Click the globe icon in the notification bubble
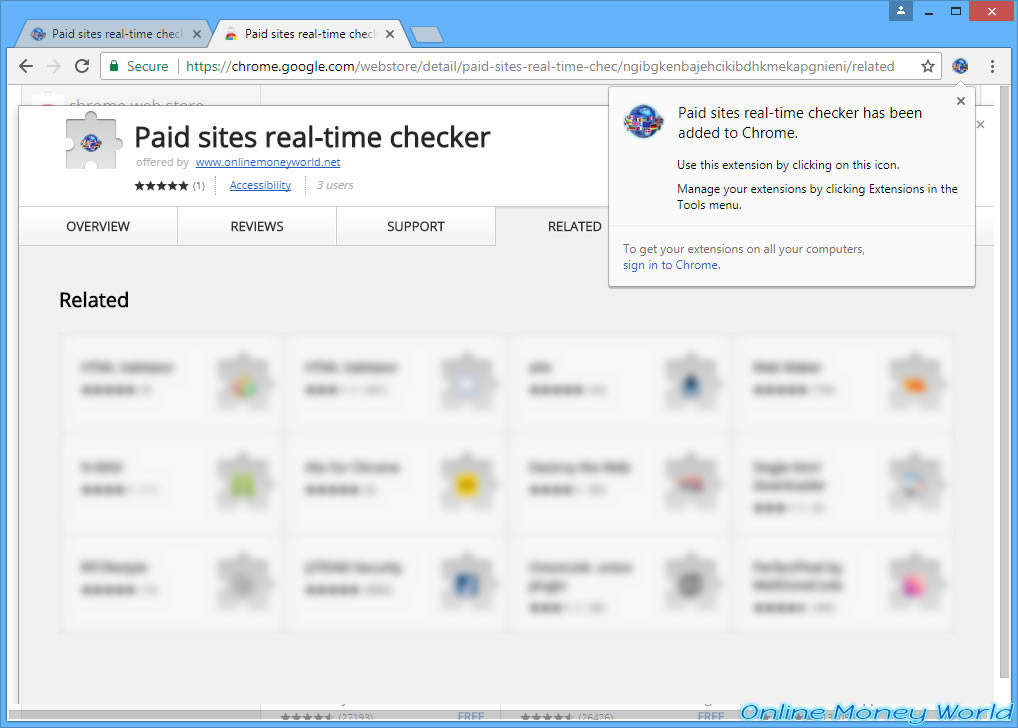This screenshot has width=1018, height=728. [643, 121]
